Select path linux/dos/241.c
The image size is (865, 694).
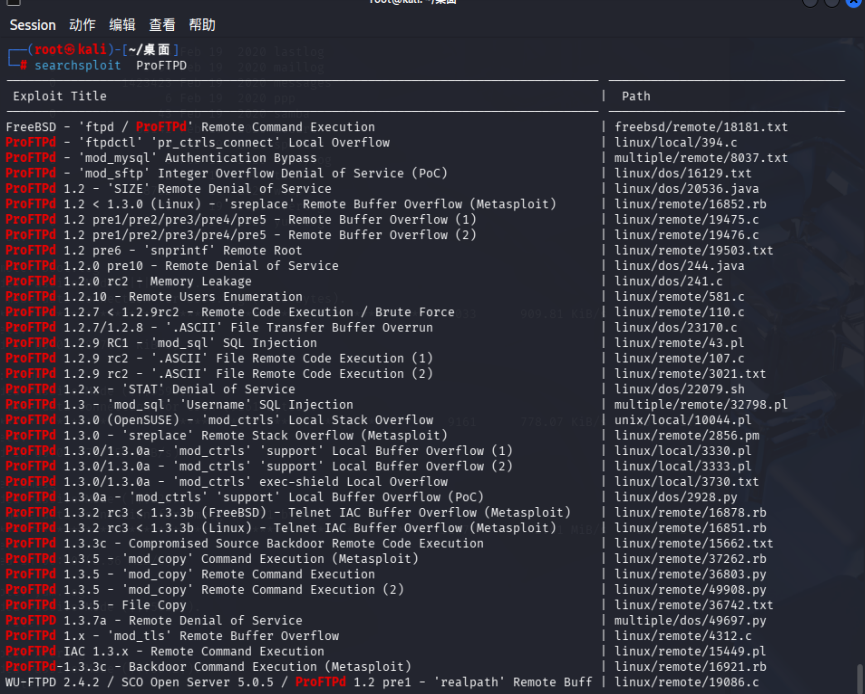[x=669, y=281]
